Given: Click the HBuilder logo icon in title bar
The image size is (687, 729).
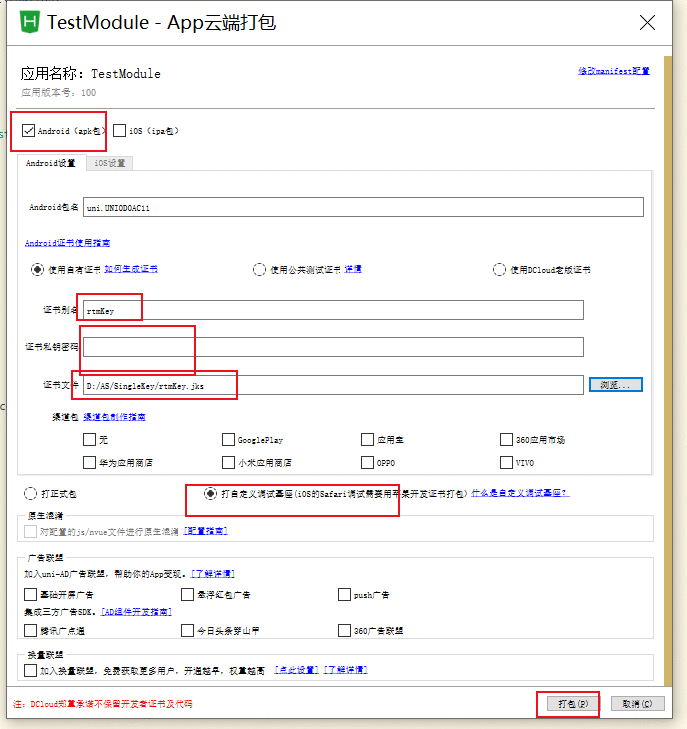Looking at the screenshot, I should (x=30, y=21).
